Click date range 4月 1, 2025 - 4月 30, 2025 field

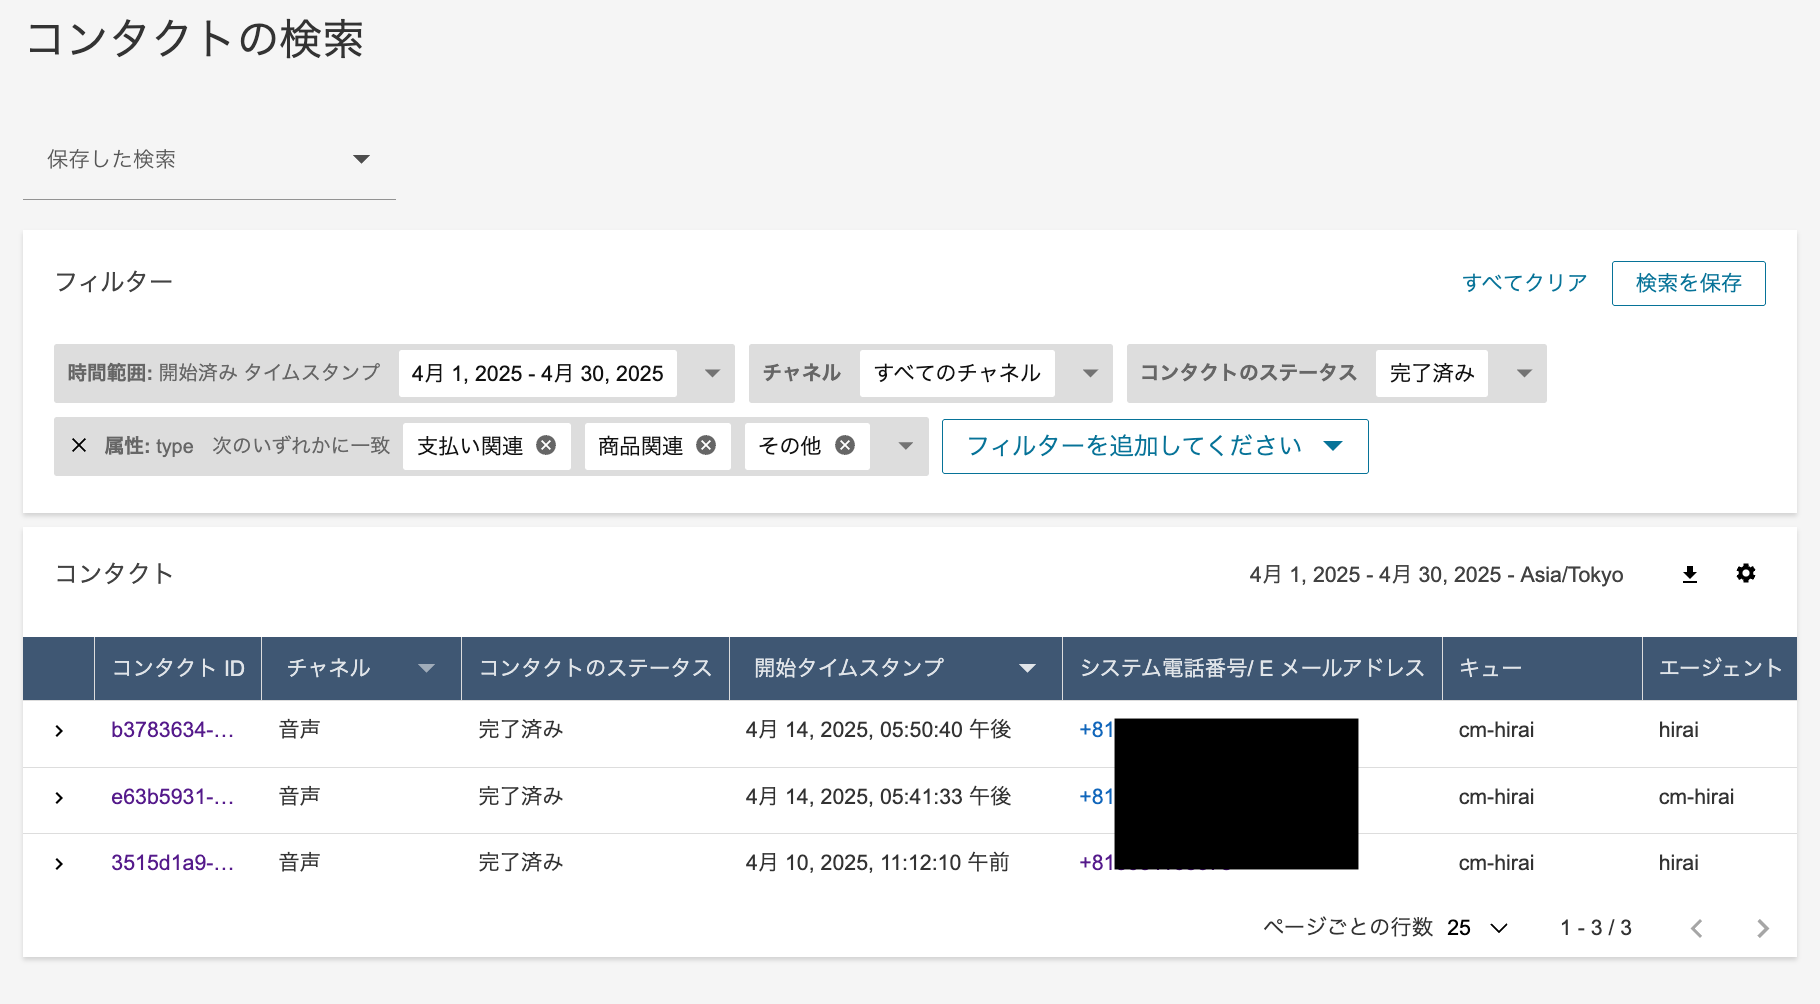pyautogui.click(x=537, y=373)
